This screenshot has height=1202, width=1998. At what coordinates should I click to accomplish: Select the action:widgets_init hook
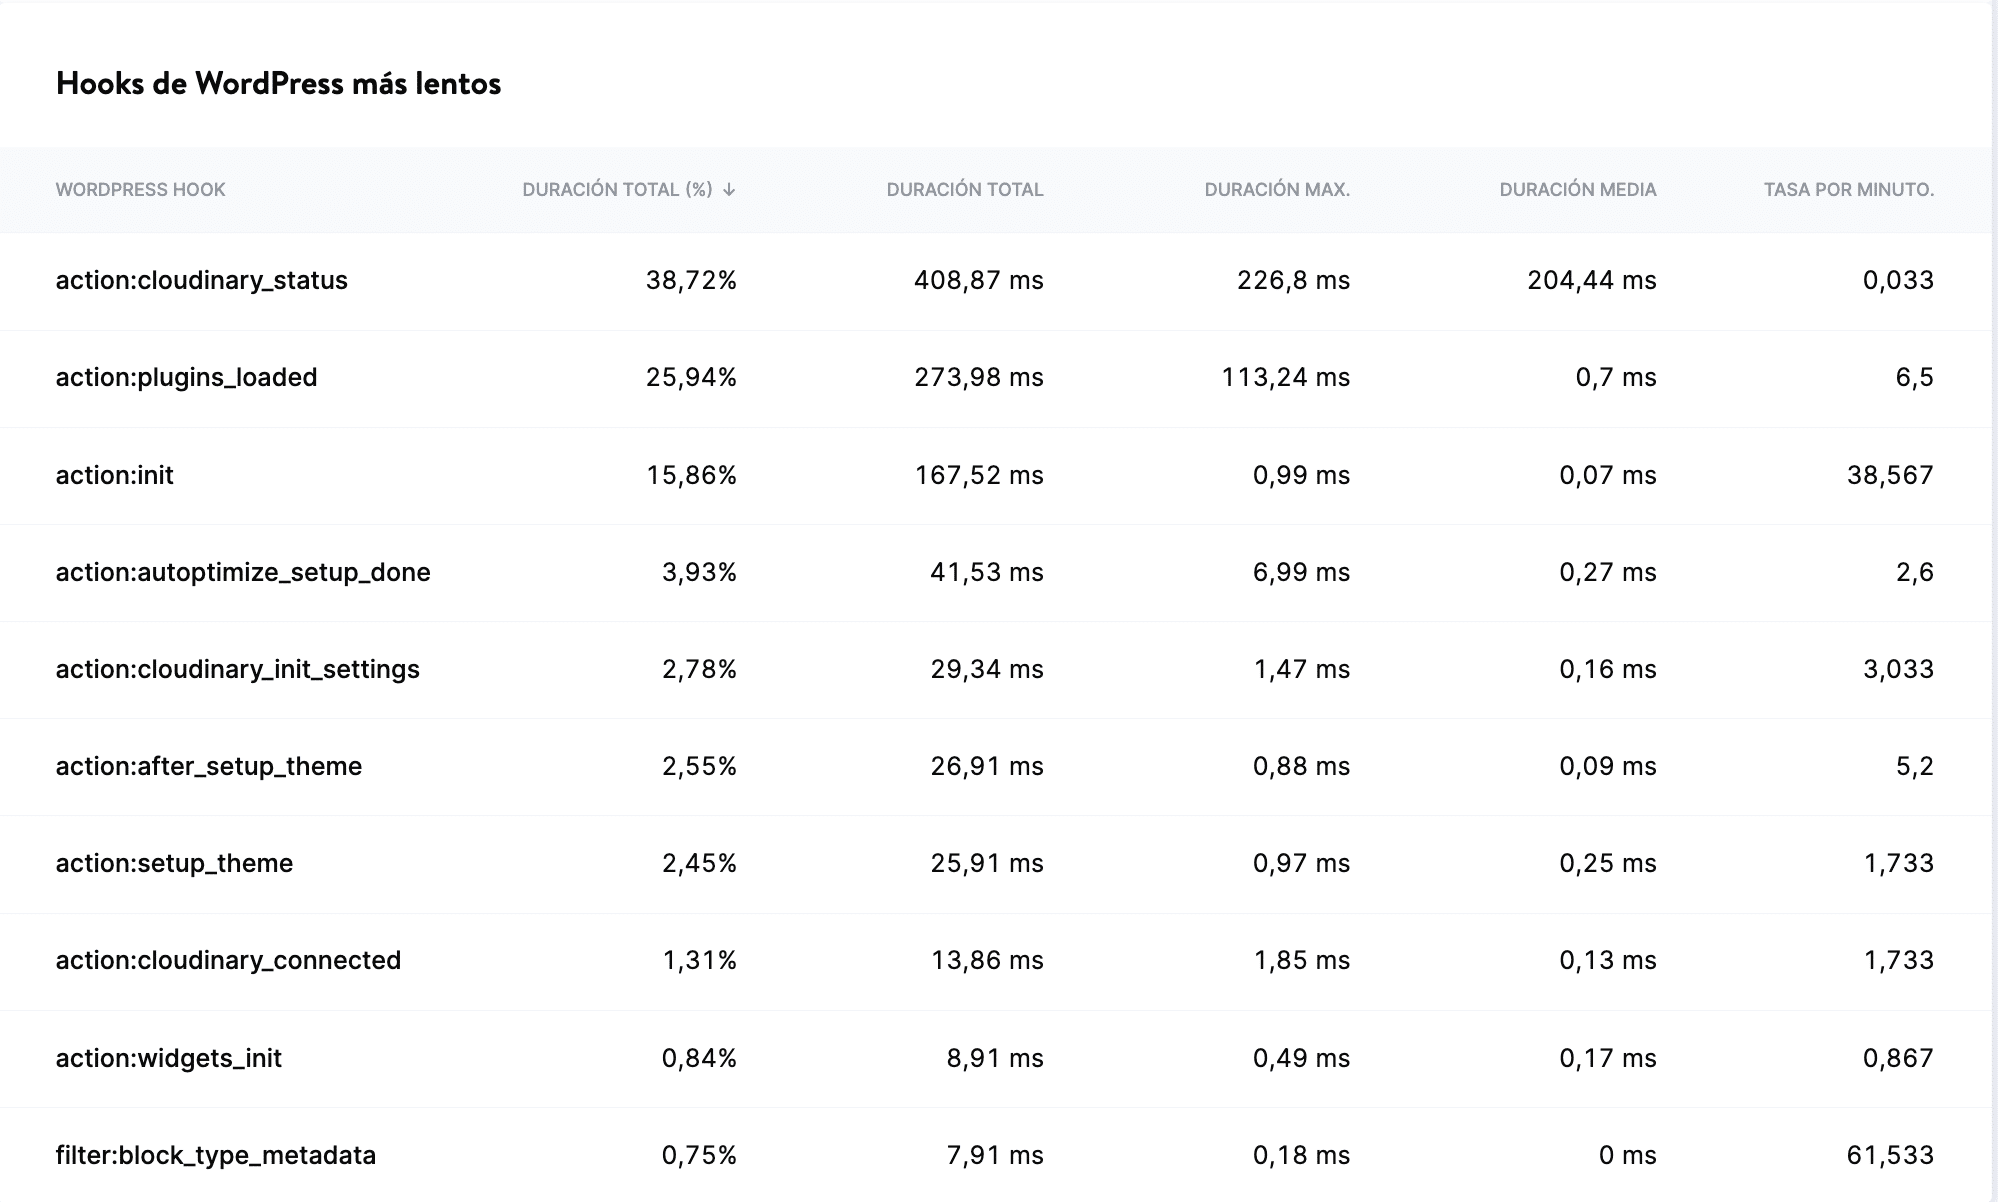tap(168, 1058)
